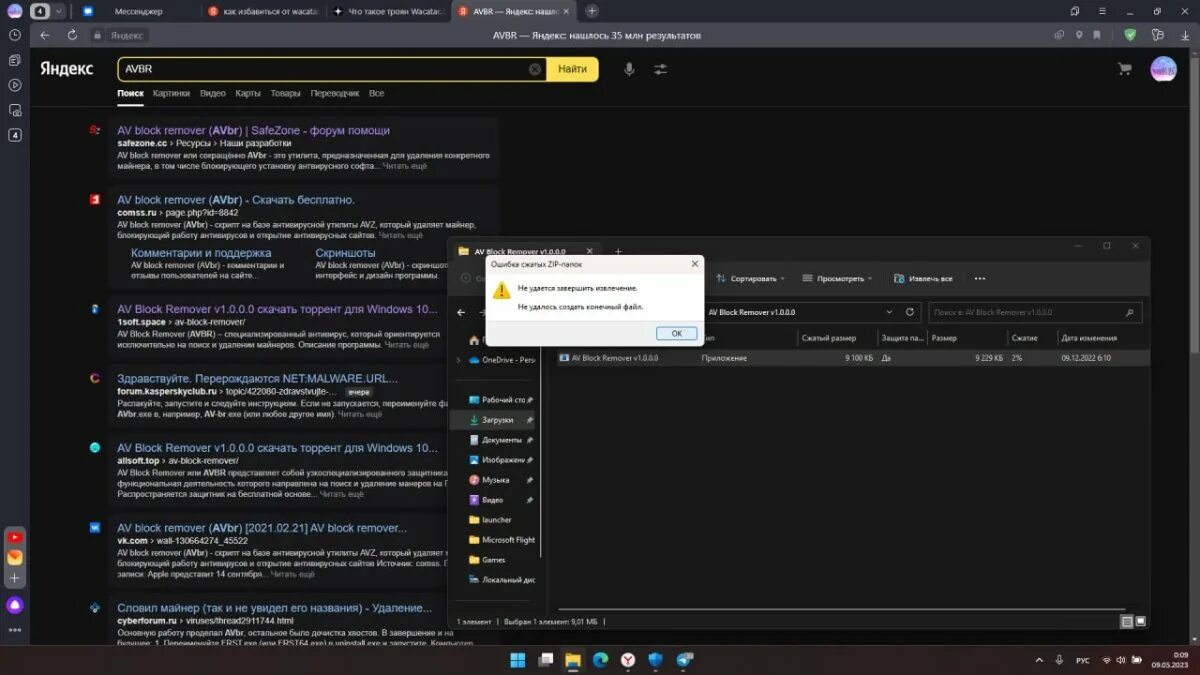Select Переводчик search category

(334, 93)
